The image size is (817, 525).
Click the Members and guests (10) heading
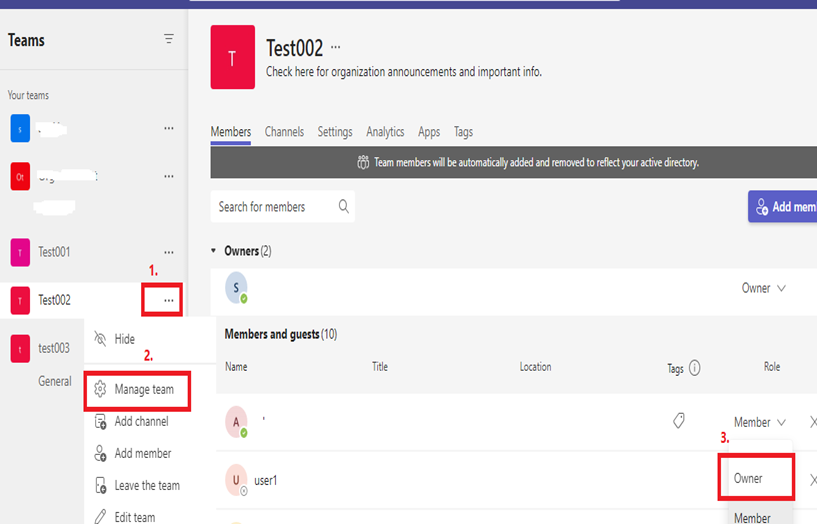[281, 334]
